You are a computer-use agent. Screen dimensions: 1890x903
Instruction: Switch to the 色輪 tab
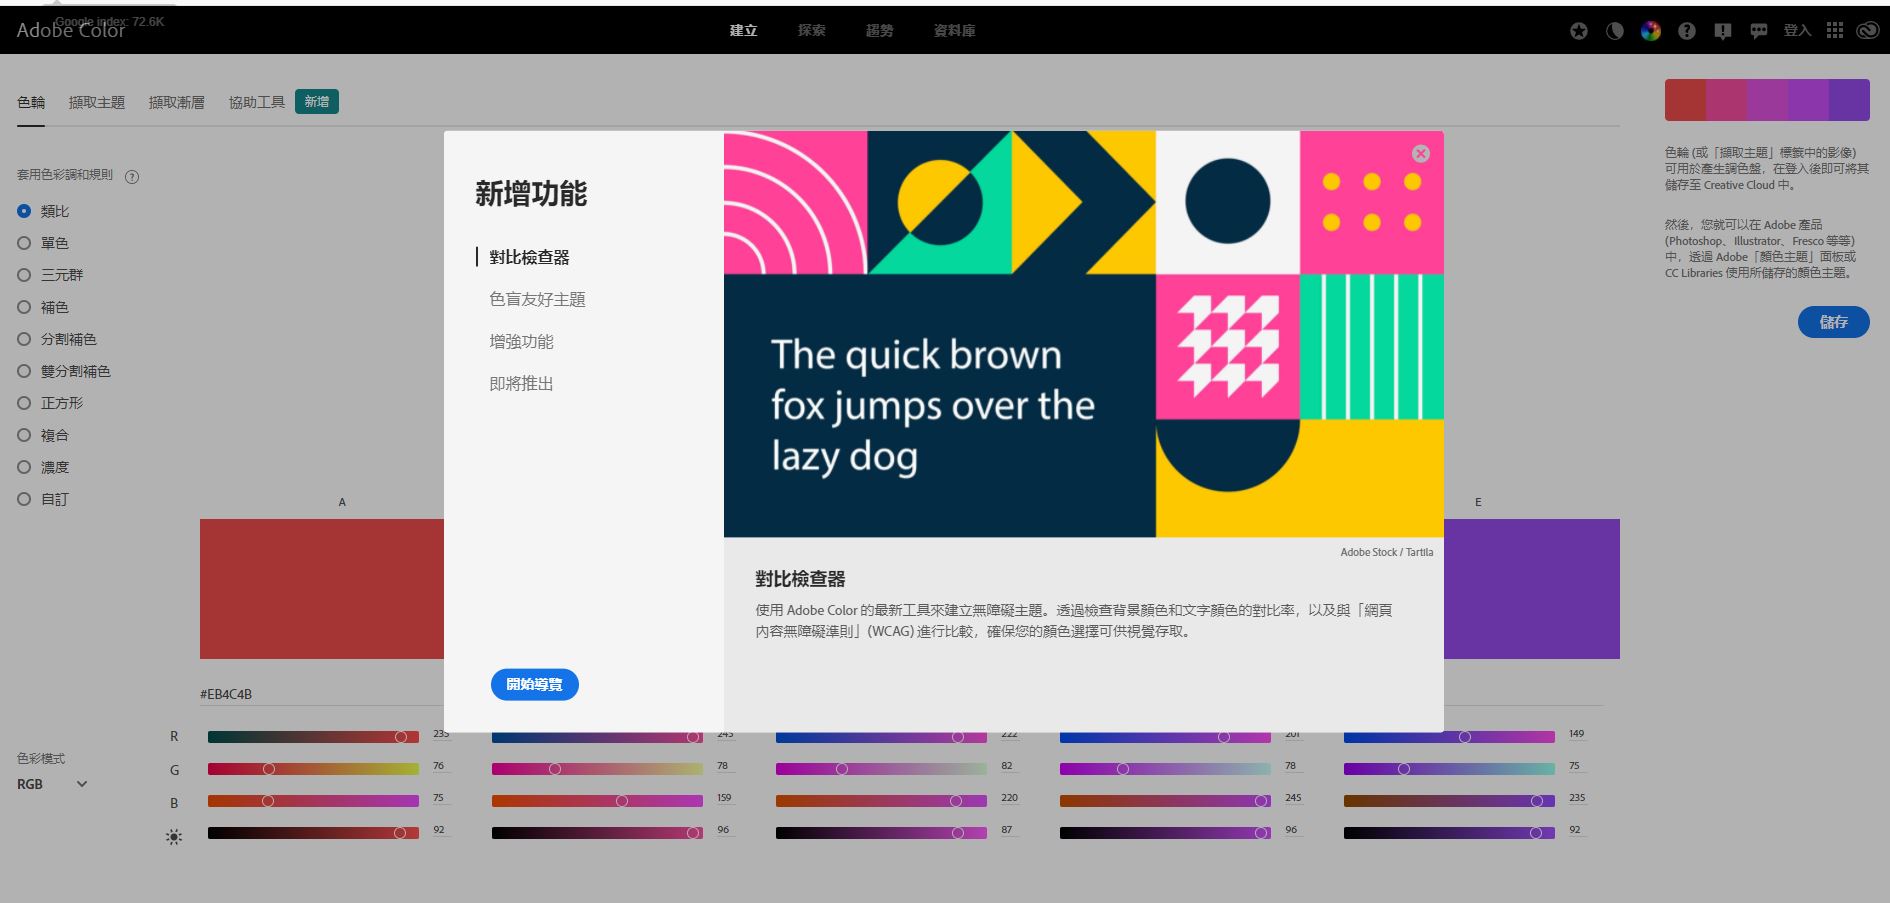click(31, 102)
